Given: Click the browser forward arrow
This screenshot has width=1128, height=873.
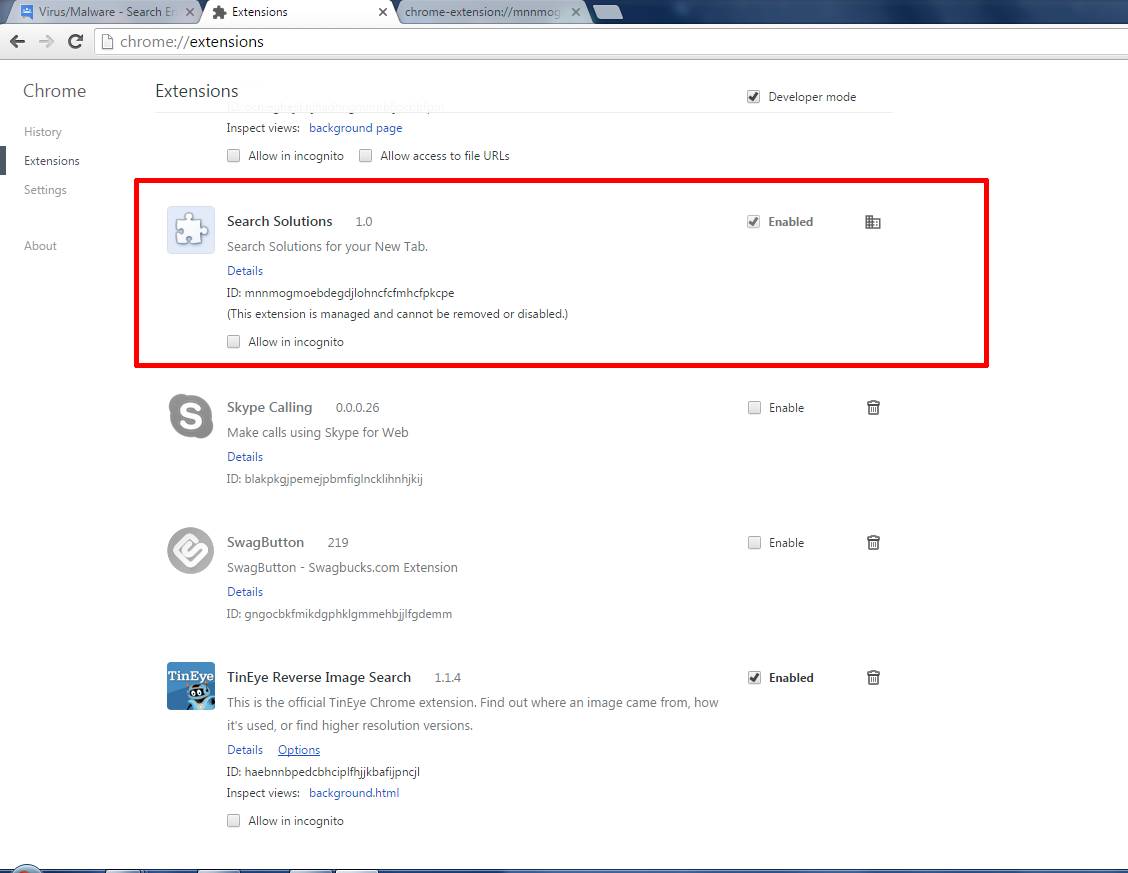Looking at the screenshot, I should tap(46, 42).
